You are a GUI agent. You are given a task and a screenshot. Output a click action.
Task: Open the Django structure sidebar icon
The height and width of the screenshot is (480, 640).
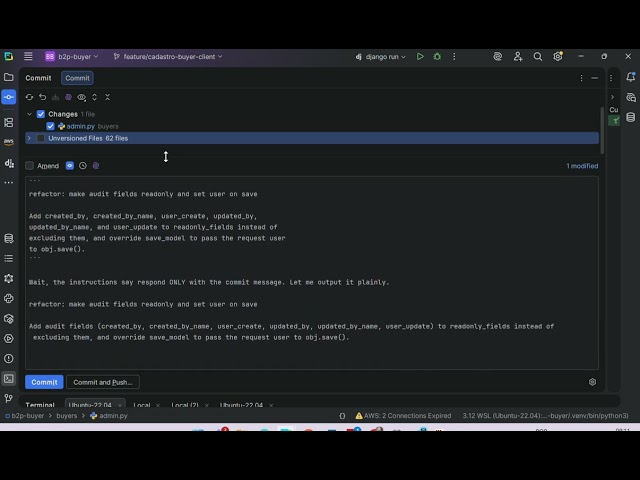pos(9,163)
